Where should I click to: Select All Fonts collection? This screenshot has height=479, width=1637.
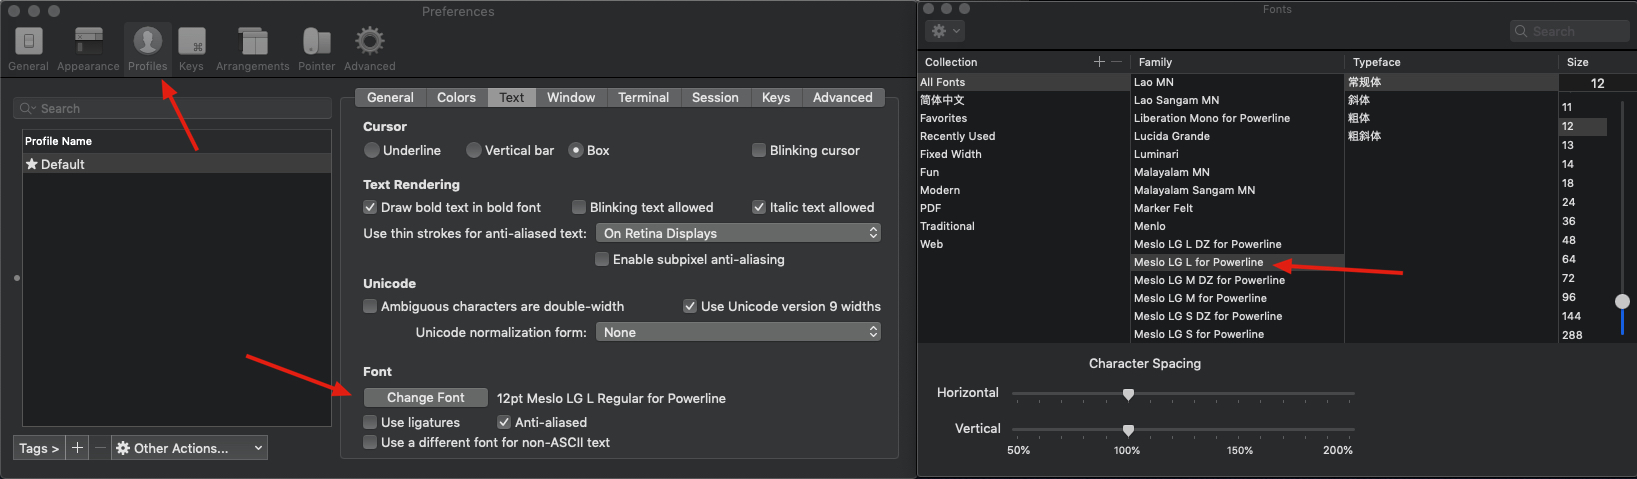pyautogui.click(x=1023, y=82)
